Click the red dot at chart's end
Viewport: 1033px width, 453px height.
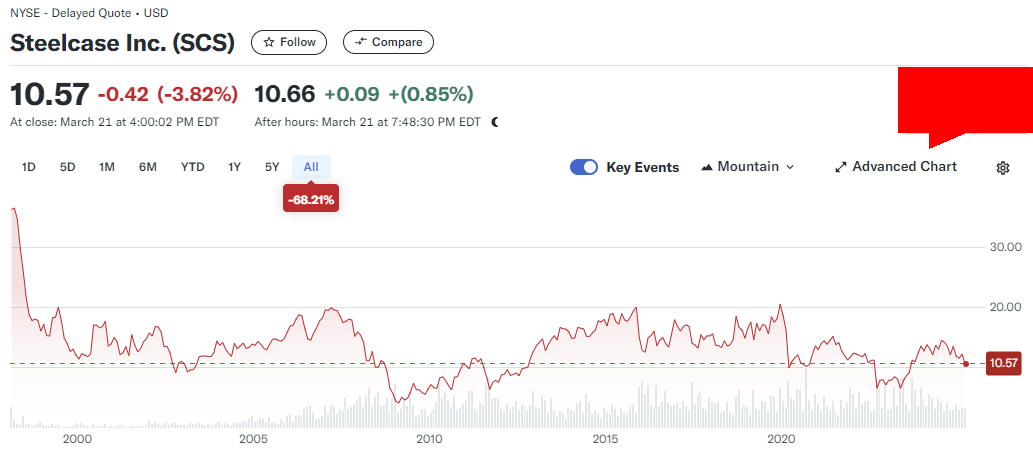point(966,363)
